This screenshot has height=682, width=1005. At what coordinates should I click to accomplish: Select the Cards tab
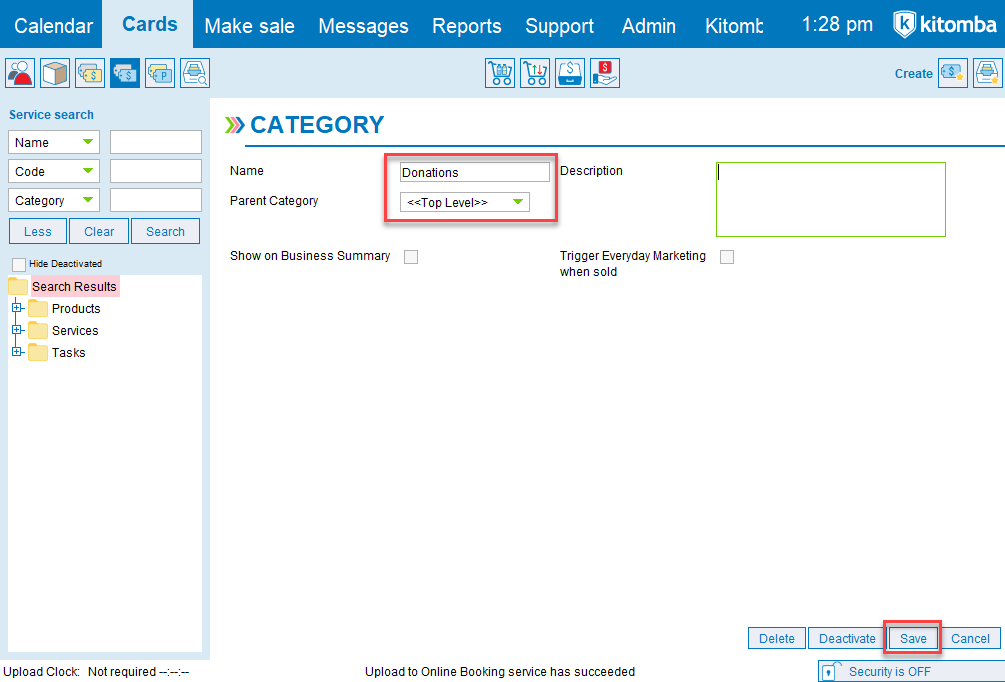pyautogui.click(x=149, y=24)
